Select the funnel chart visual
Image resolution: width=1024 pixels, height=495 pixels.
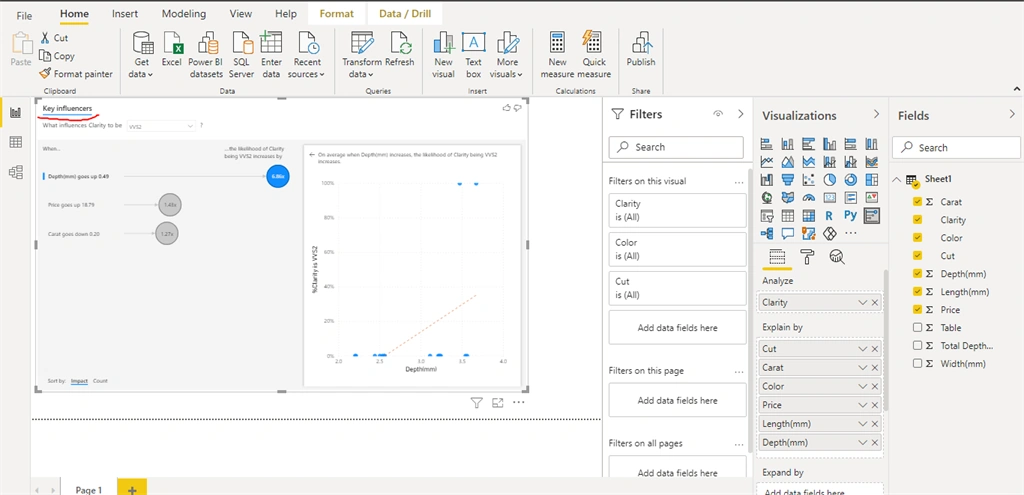point(788,179)
